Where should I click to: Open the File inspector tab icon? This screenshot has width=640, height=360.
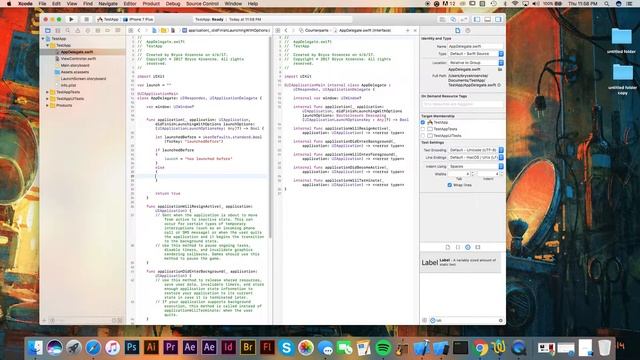(x=458, y=31)
